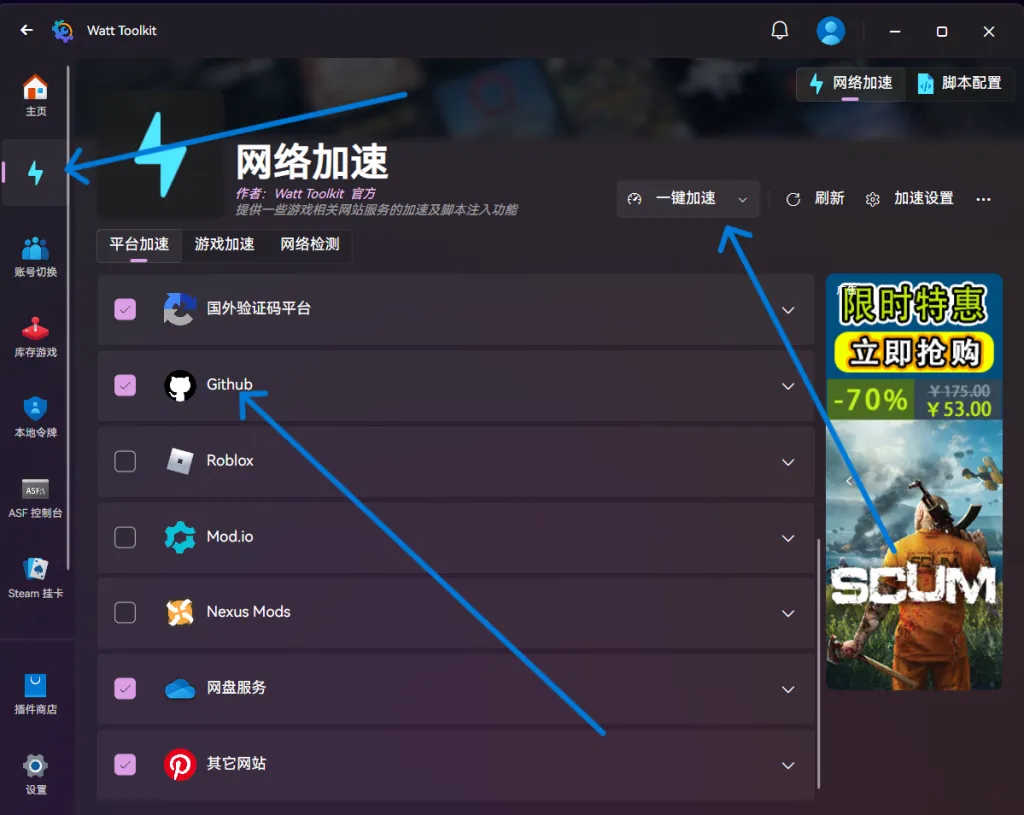Image resolution: width=1024 pixels, height=815 pixels.
Task: Go back using the back arrow
Action: (27, 30)
